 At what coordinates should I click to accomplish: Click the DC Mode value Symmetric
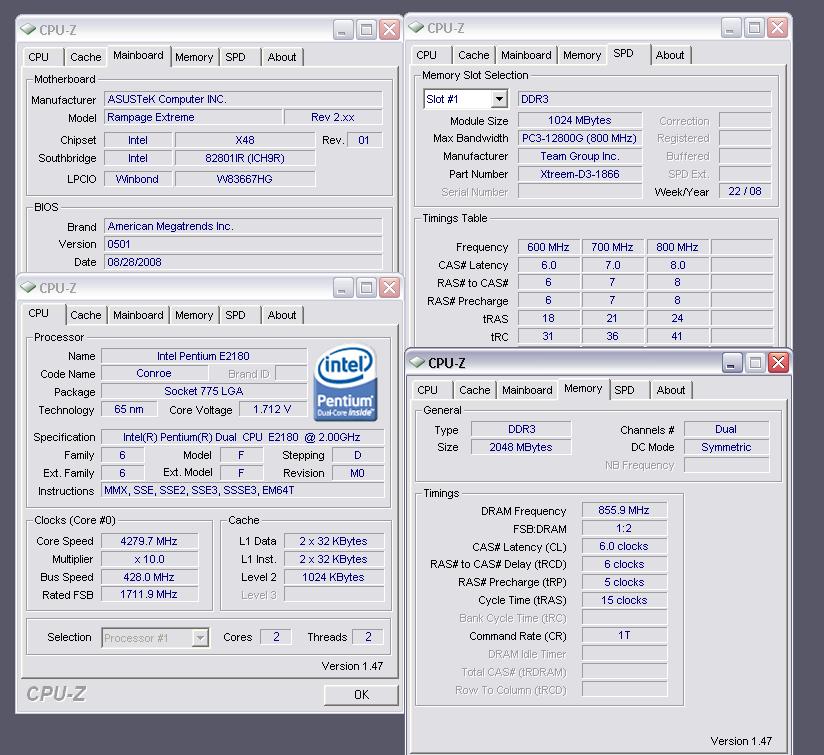click(x=726, y=447)
